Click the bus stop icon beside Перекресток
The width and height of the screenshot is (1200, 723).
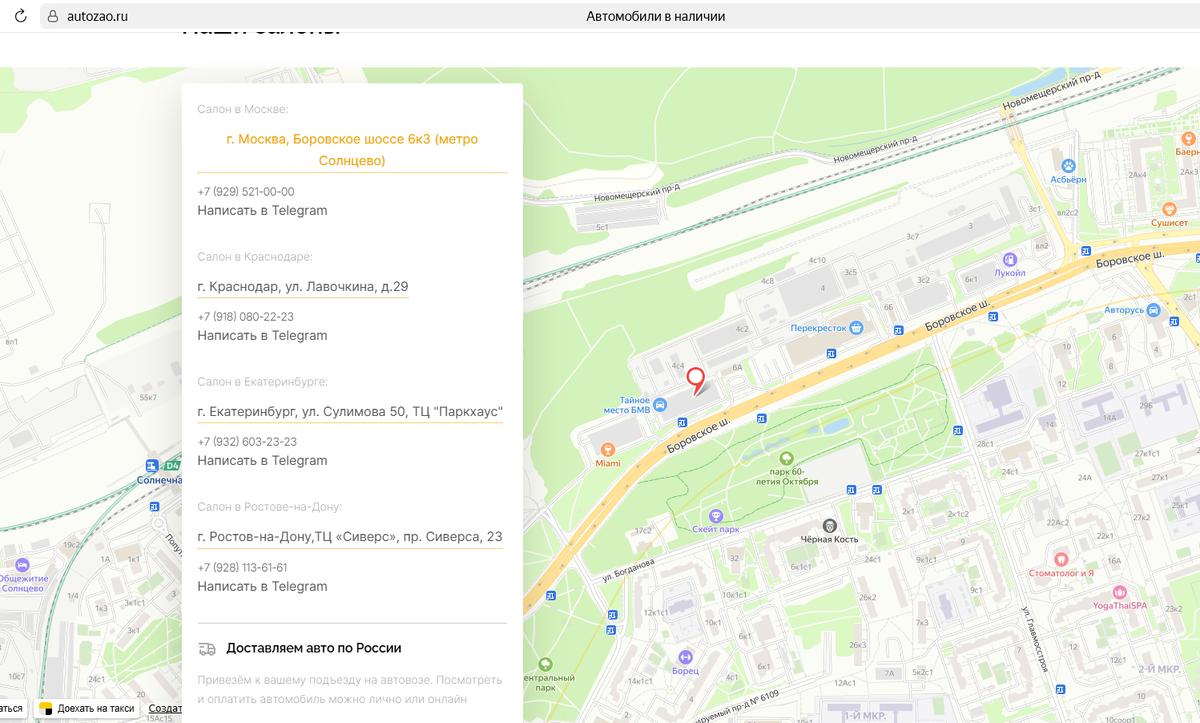pos(831,353)
